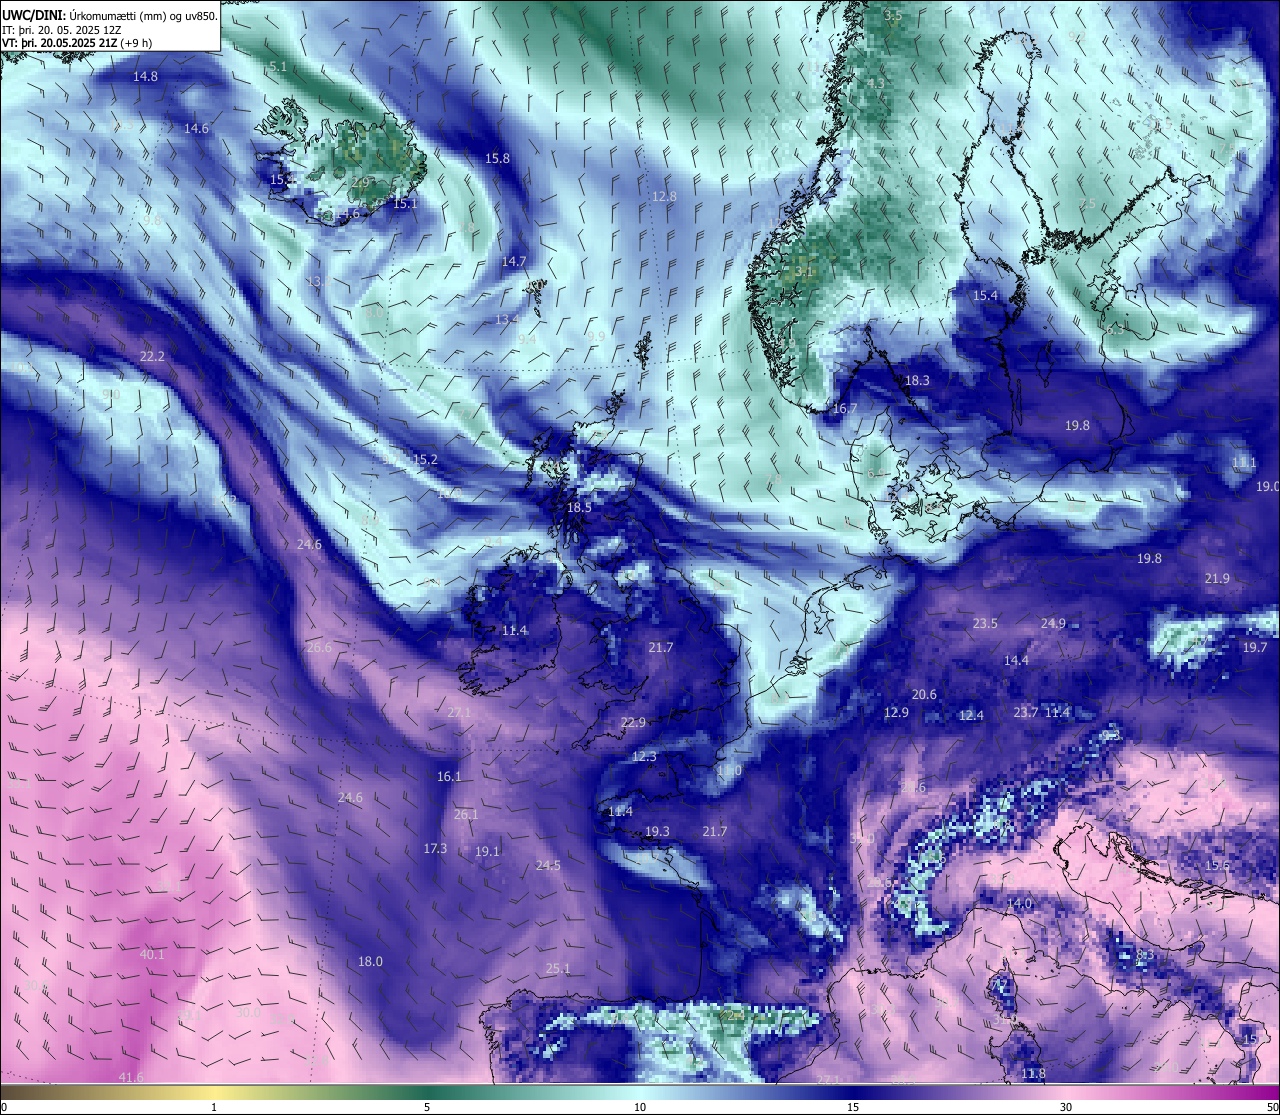
Task: Click the colorbar tick label 30
Action: tap(1066, 1107)
